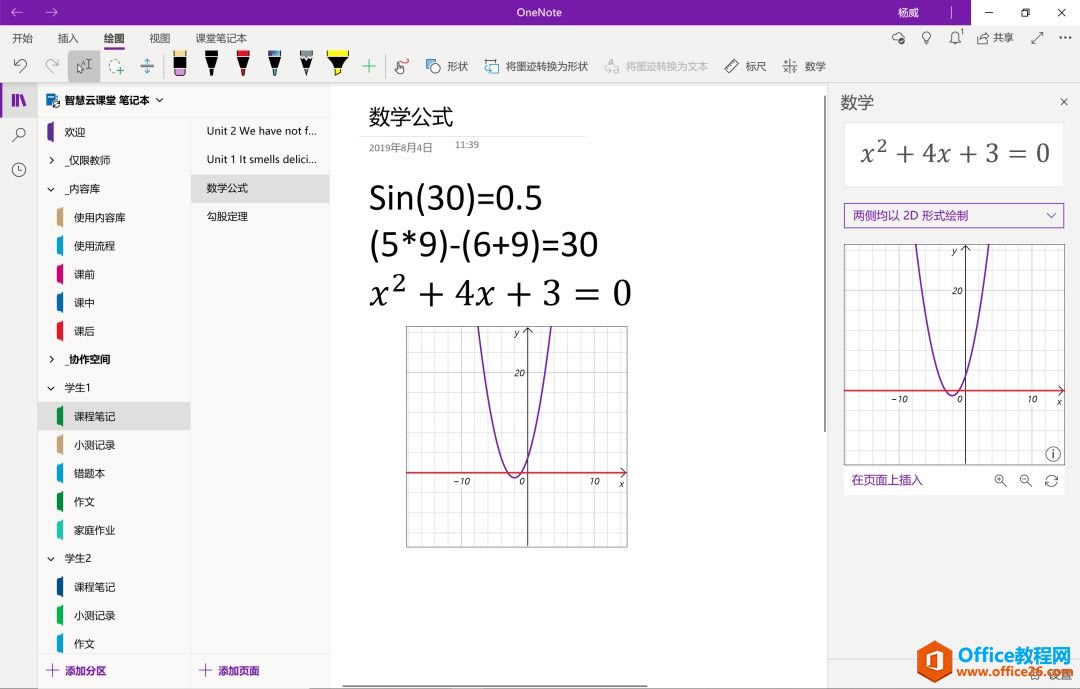The width and height of the screenshot is (1080, 689).
Task: Open the 形状 (Shapes) tool
Action: pyautogui.click(x=447, y=66)
